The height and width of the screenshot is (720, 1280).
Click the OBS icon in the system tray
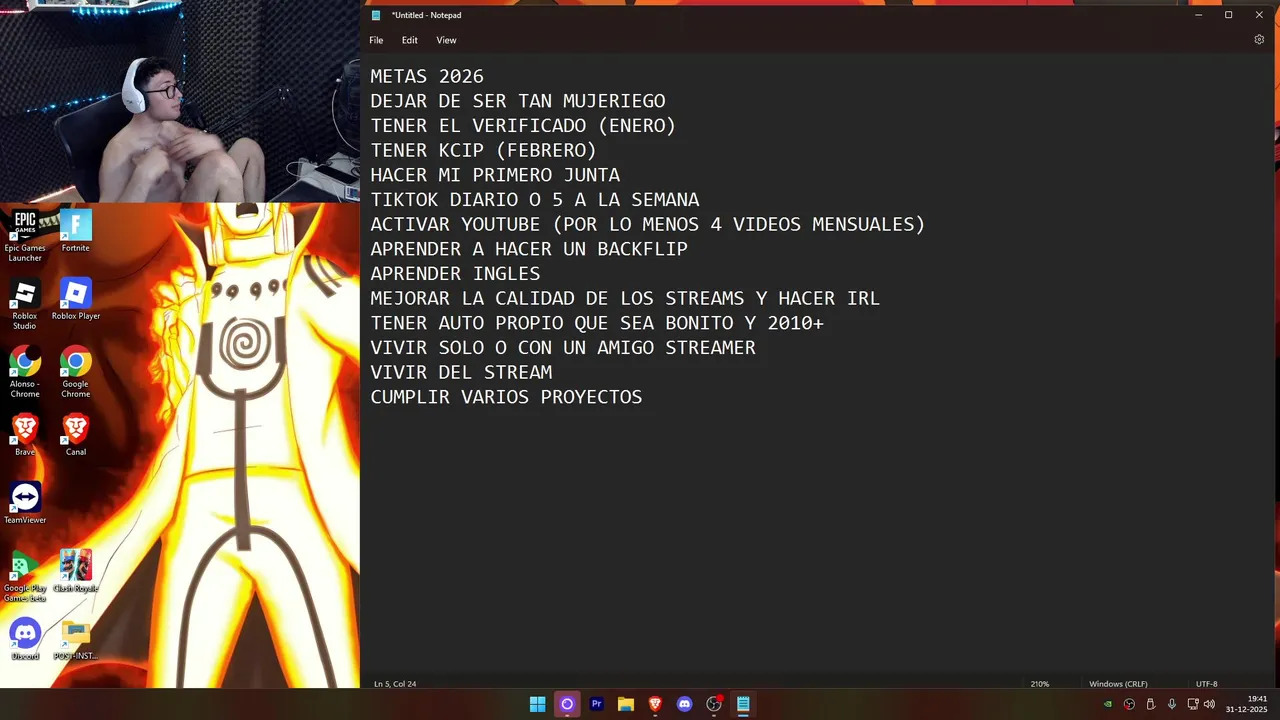[1129, 704]
